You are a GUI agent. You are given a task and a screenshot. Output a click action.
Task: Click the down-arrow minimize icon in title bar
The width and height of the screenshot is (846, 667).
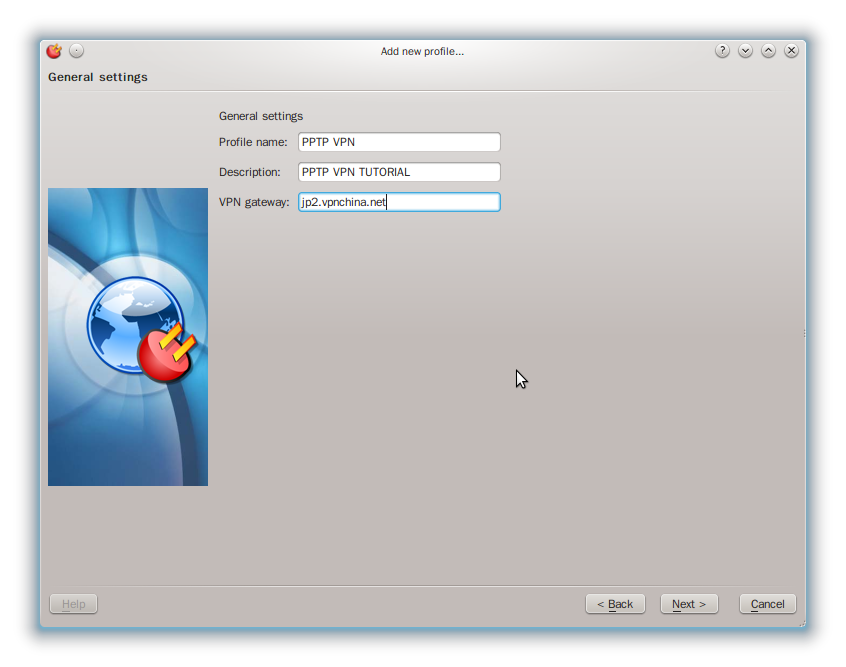pos(745,51)
